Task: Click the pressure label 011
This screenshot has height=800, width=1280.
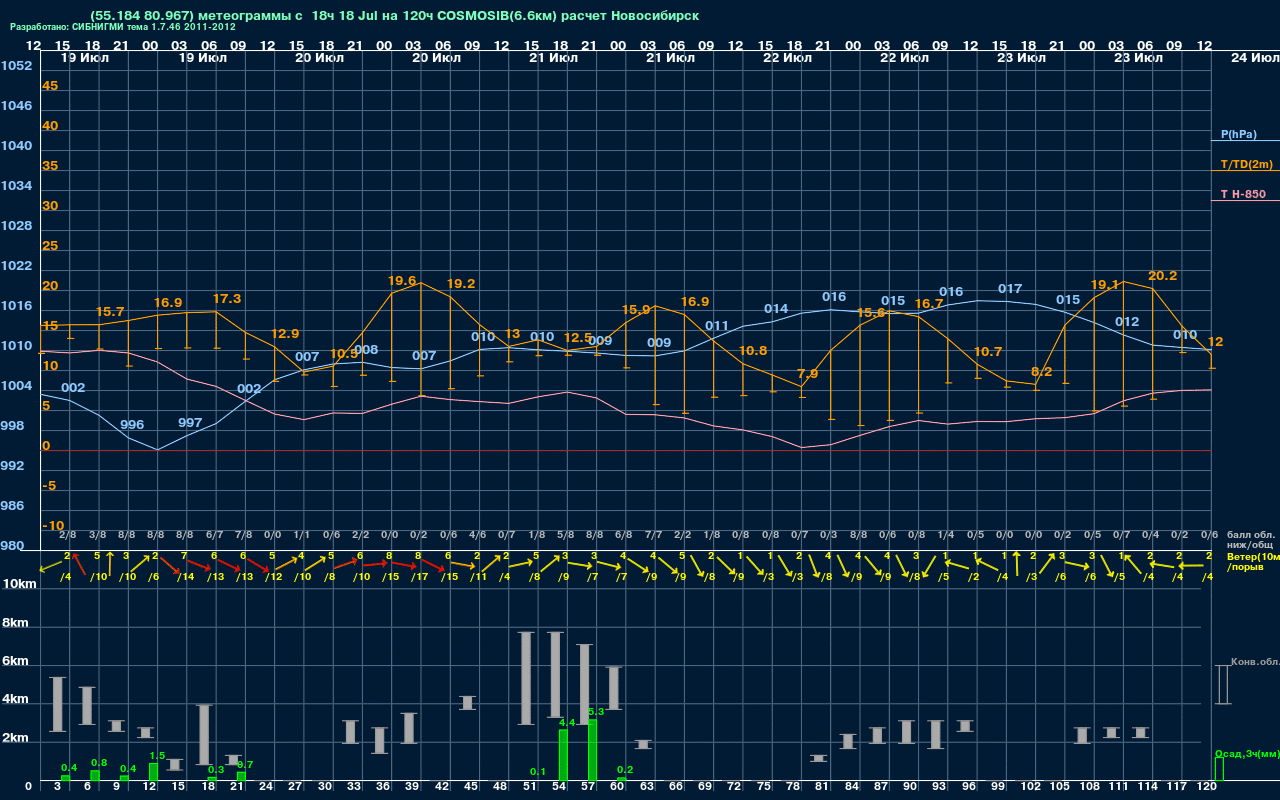Action: [x=717, y=326]
